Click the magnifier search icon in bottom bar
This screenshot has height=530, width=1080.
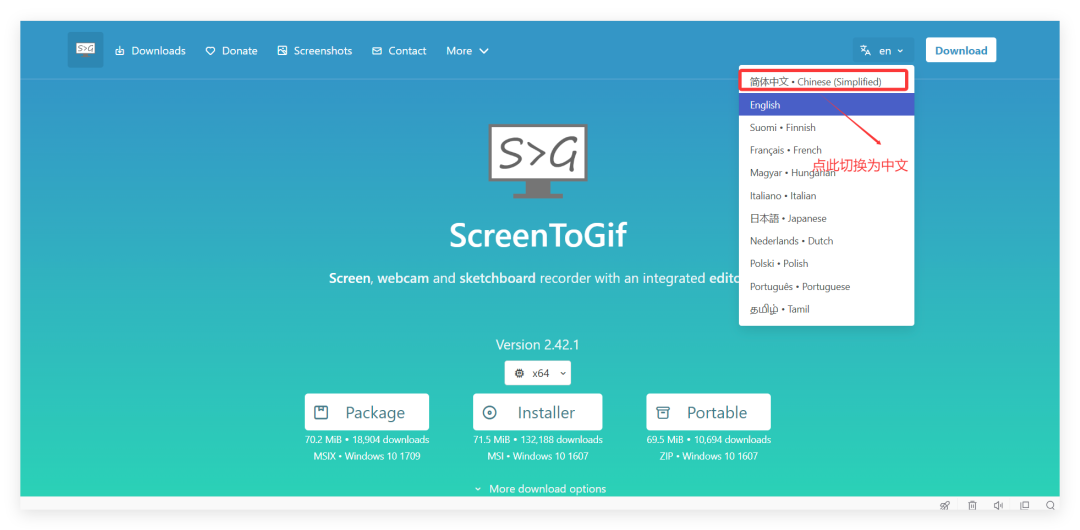(x=1050, y=505)
